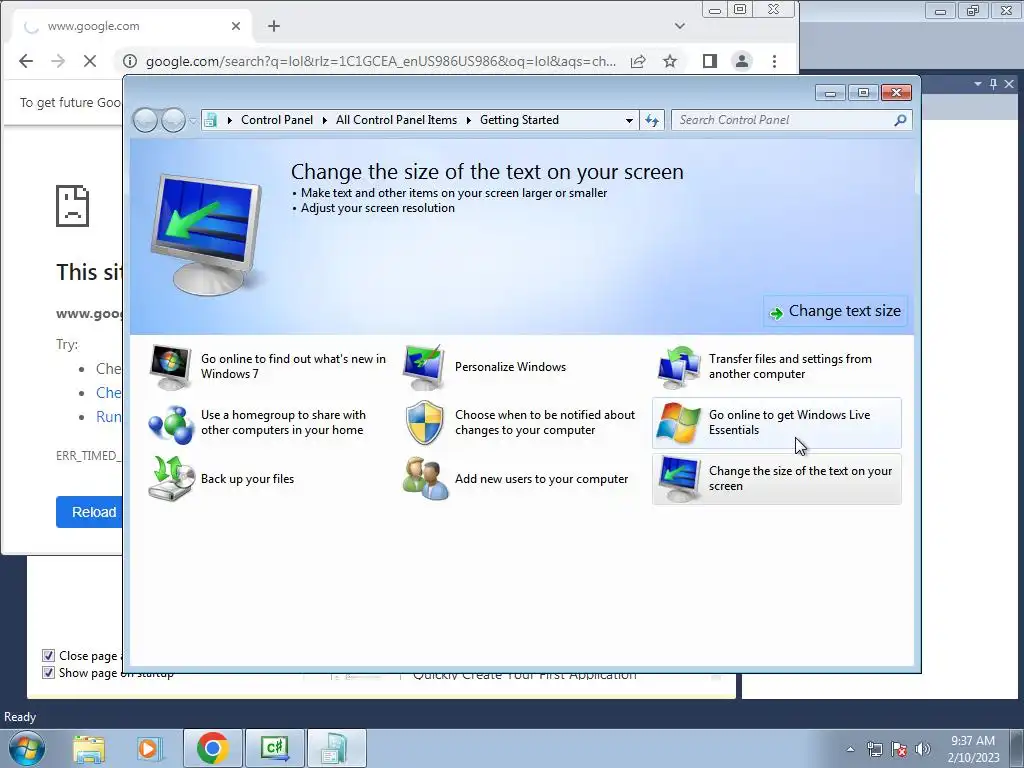Viewport: 1024px width, 768px height.
Task: Open the recent pages dropdown beside nav buttons
Action: coord(193,121)
